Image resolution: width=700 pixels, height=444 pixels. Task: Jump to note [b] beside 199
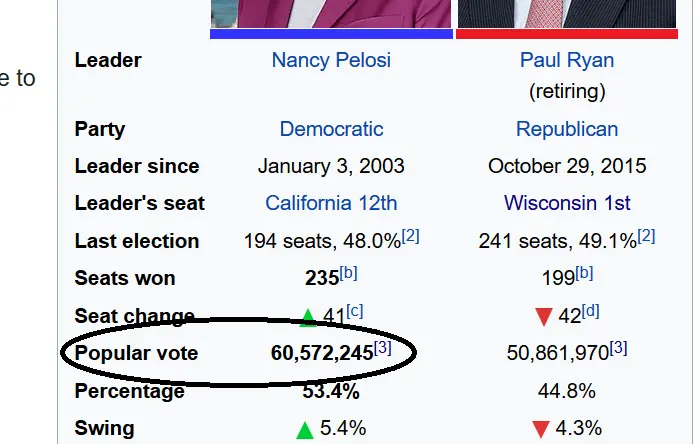tap(584, 273)
